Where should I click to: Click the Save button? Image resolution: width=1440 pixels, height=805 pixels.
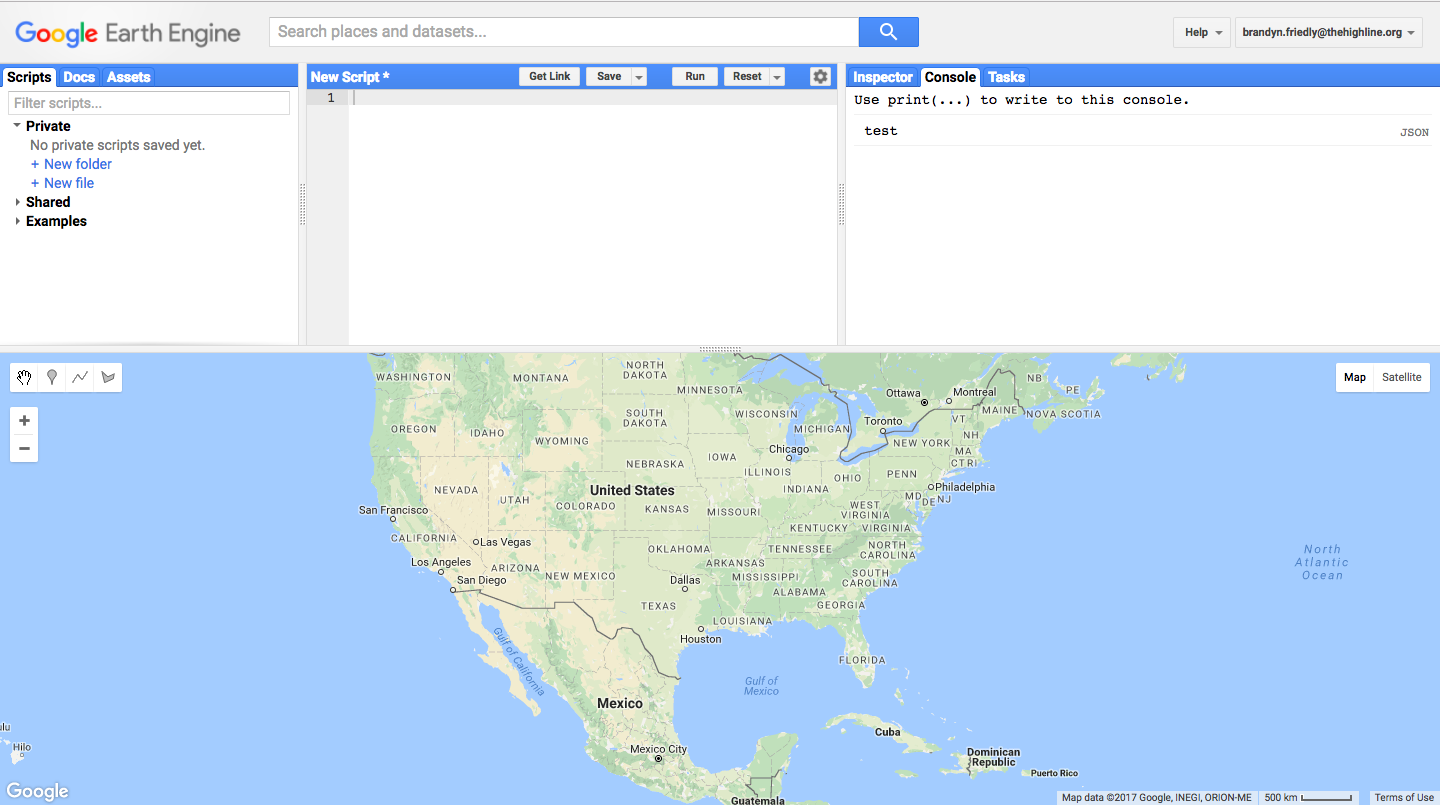(609, 76)
